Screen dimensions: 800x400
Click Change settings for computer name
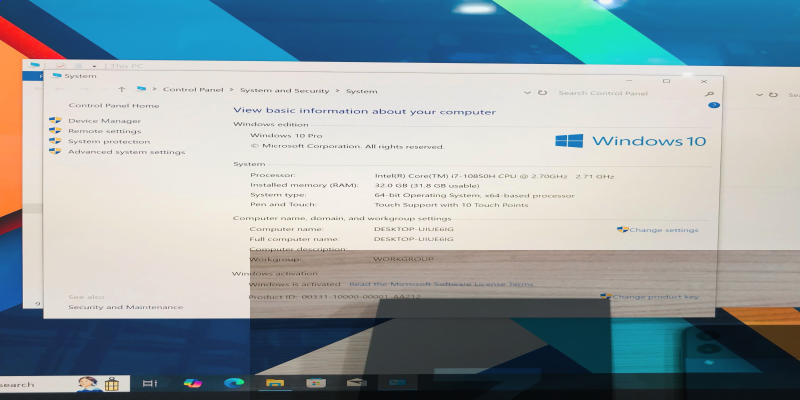(x=664, y=230)
